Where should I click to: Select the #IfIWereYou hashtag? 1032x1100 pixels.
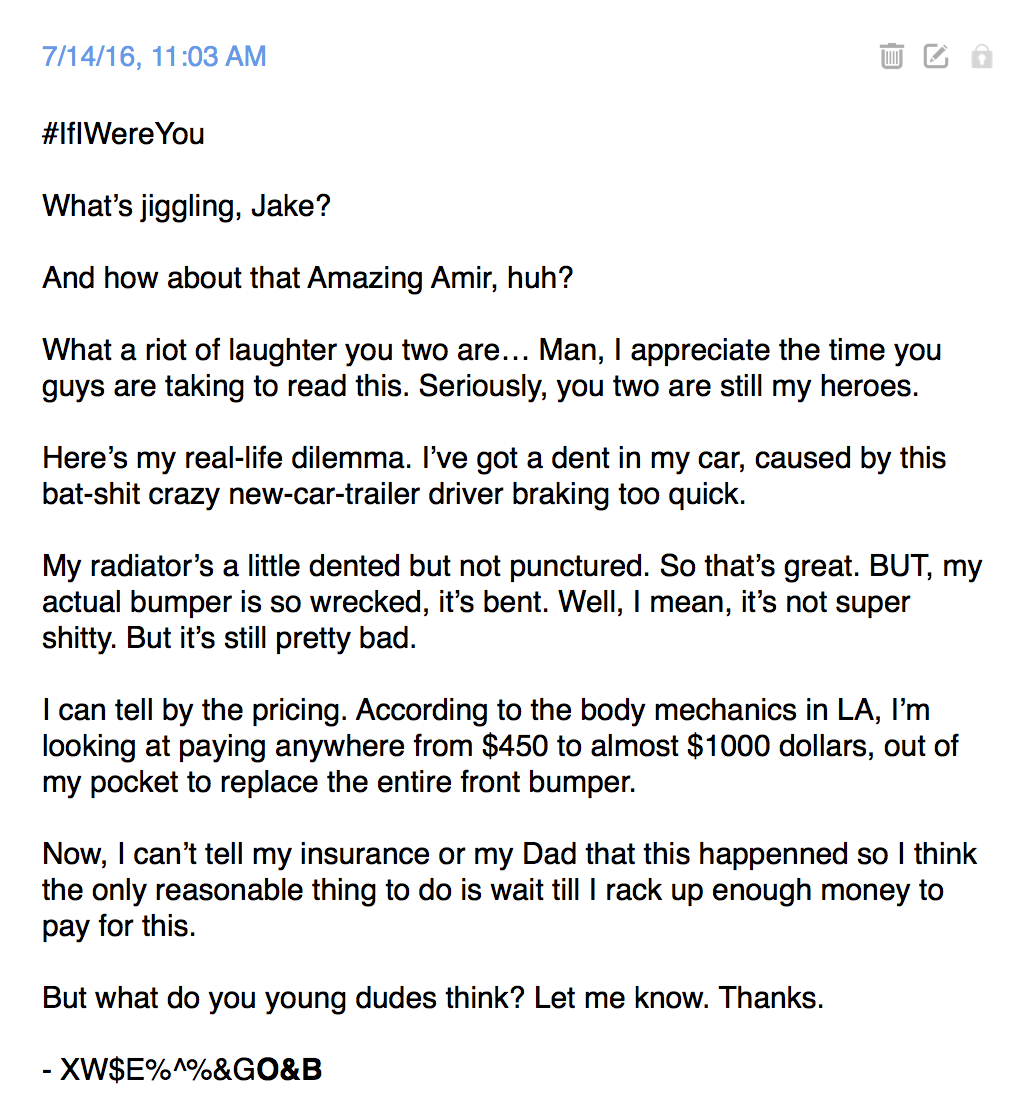pos(123,133)
